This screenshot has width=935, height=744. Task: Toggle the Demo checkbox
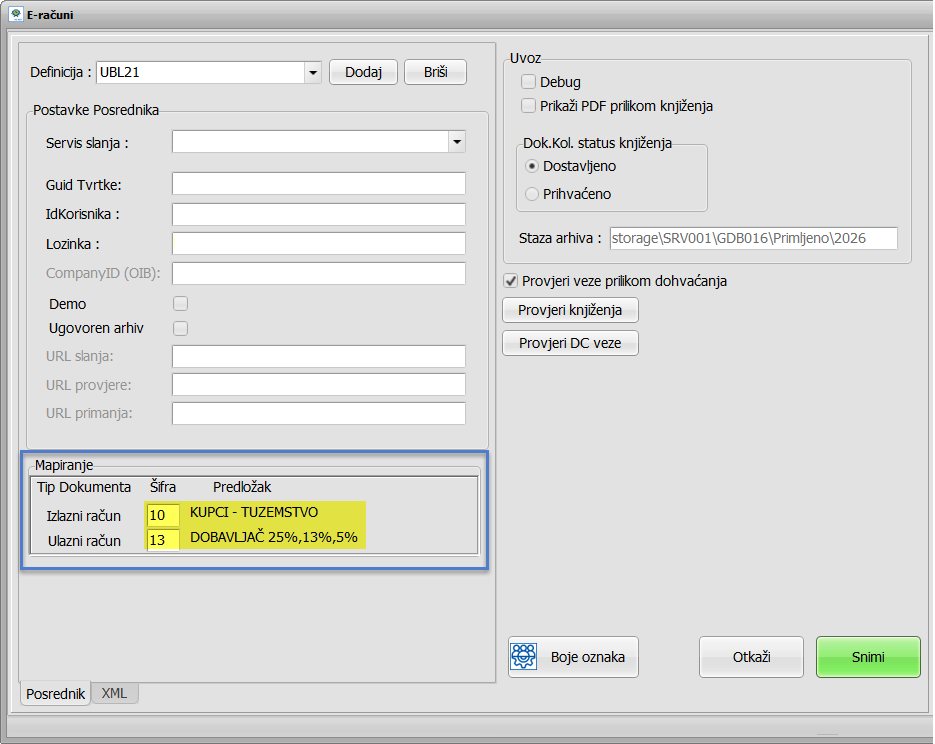pyautogui.click(x=181, y=303)
